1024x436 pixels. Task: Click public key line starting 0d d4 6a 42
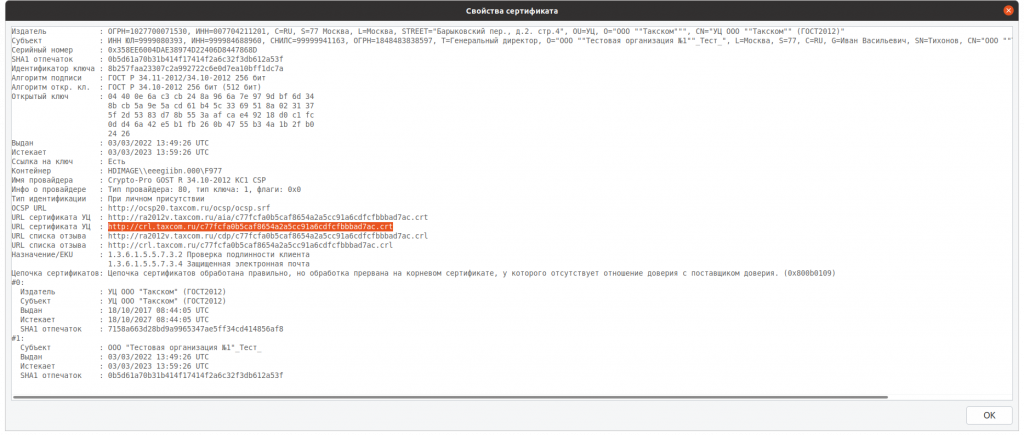pos(210,124)
